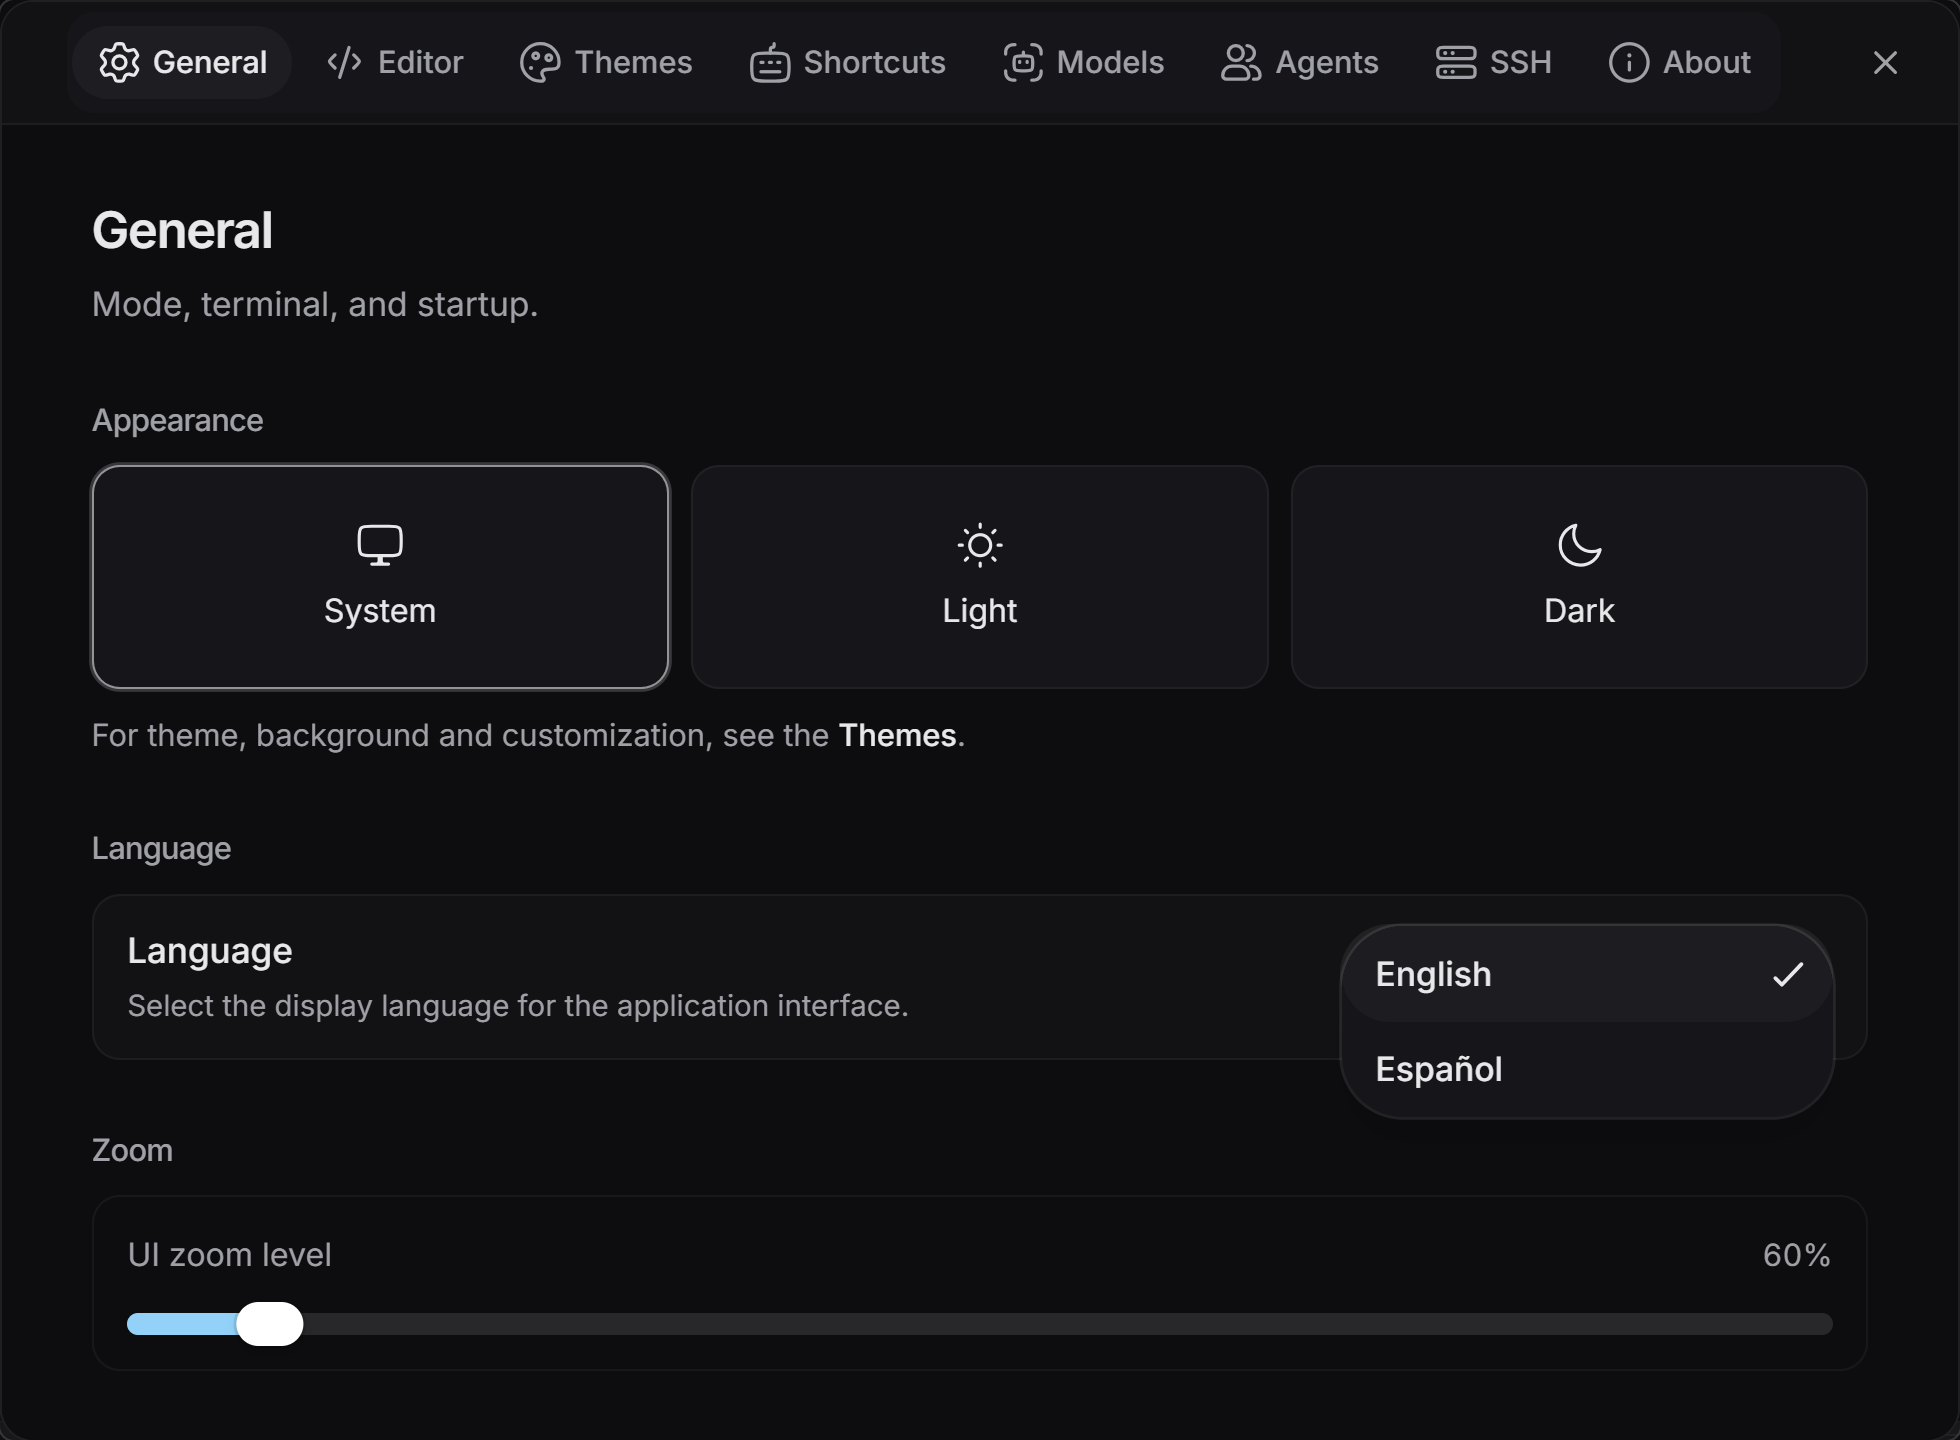Viewport: 1960px width, 1440px height.
Task: Click the Appearance section heading
Action: click(x=177, y=420)
